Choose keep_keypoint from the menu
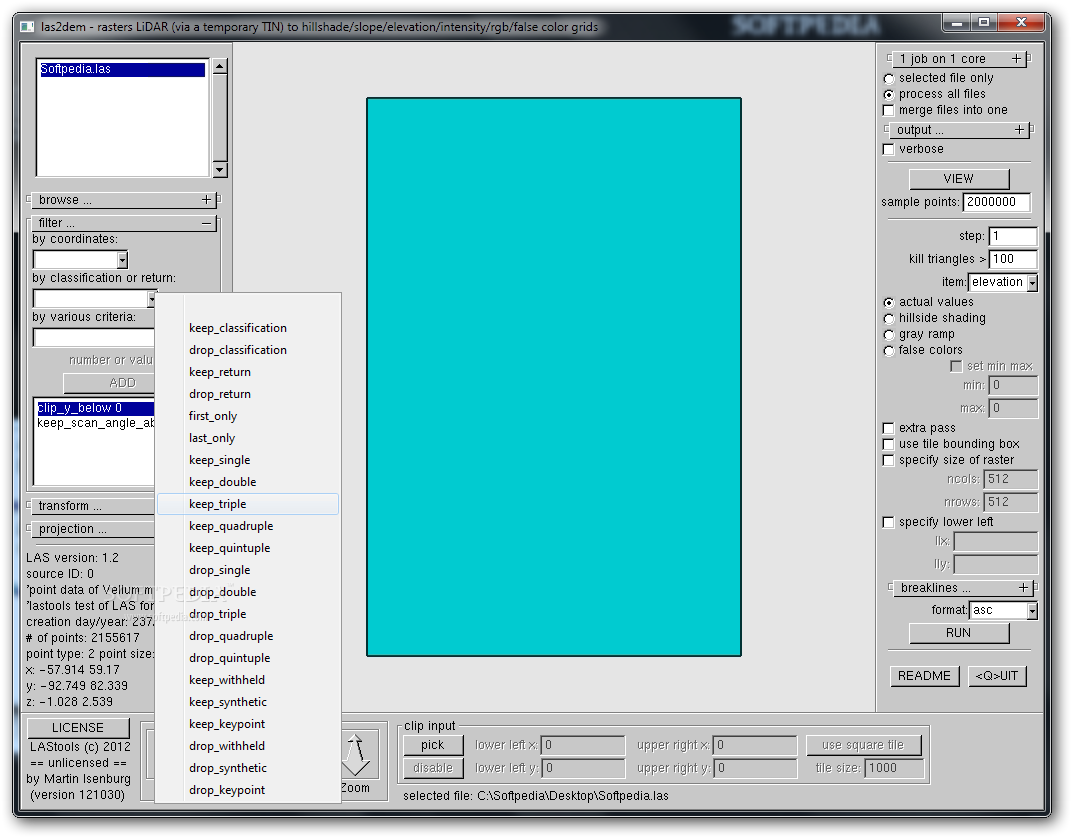The width and height of the screenshot is (1072, 838). [248, 724]
